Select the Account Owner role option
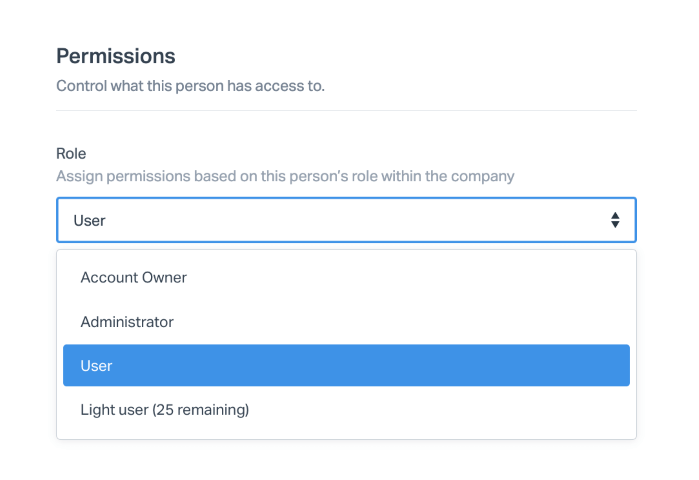This screenshot has width=699, height=480. [x=134, y=277]
